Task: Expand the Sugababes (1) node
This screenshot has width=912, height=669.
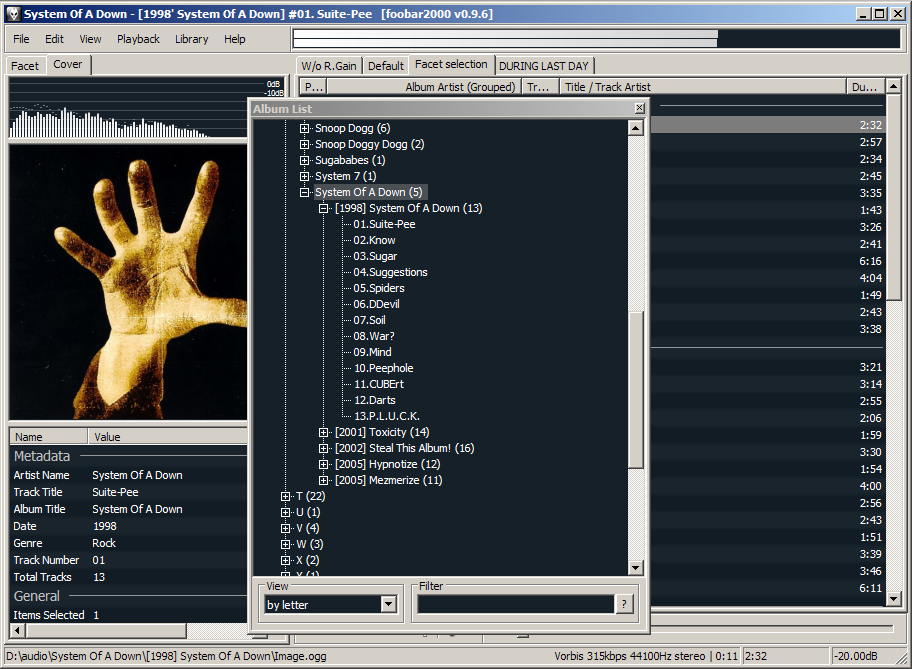Action: tap(304, 160)
